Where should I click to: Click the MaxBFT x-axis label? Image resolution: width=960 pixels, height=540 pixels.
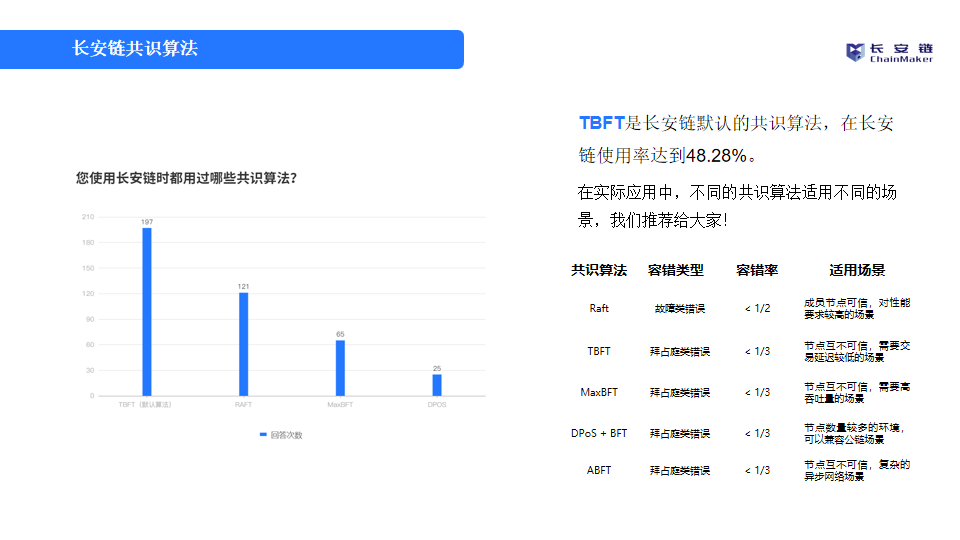[x=340, y=405]
